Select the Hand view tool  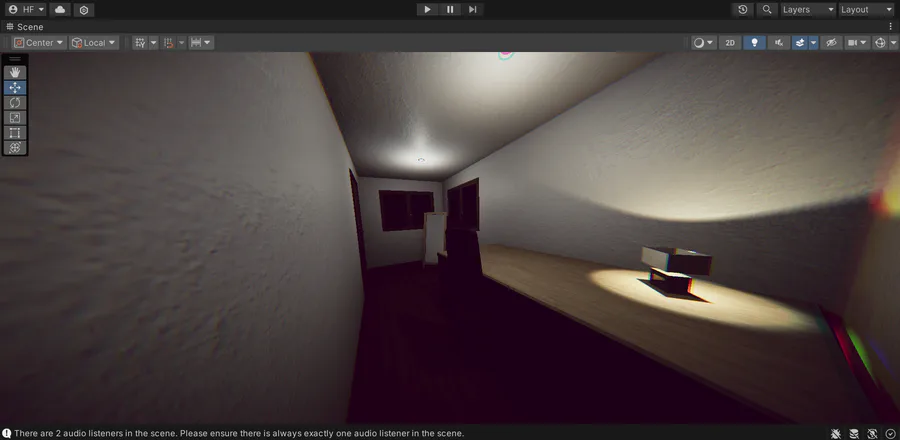(15, 72)
